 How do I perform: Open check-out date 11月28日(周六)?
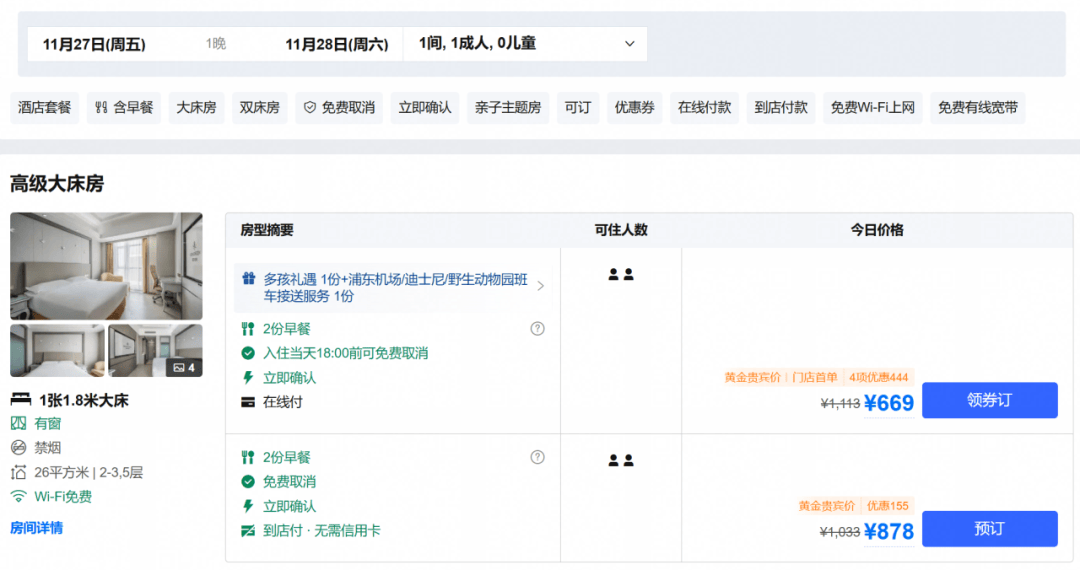[337, 45]
